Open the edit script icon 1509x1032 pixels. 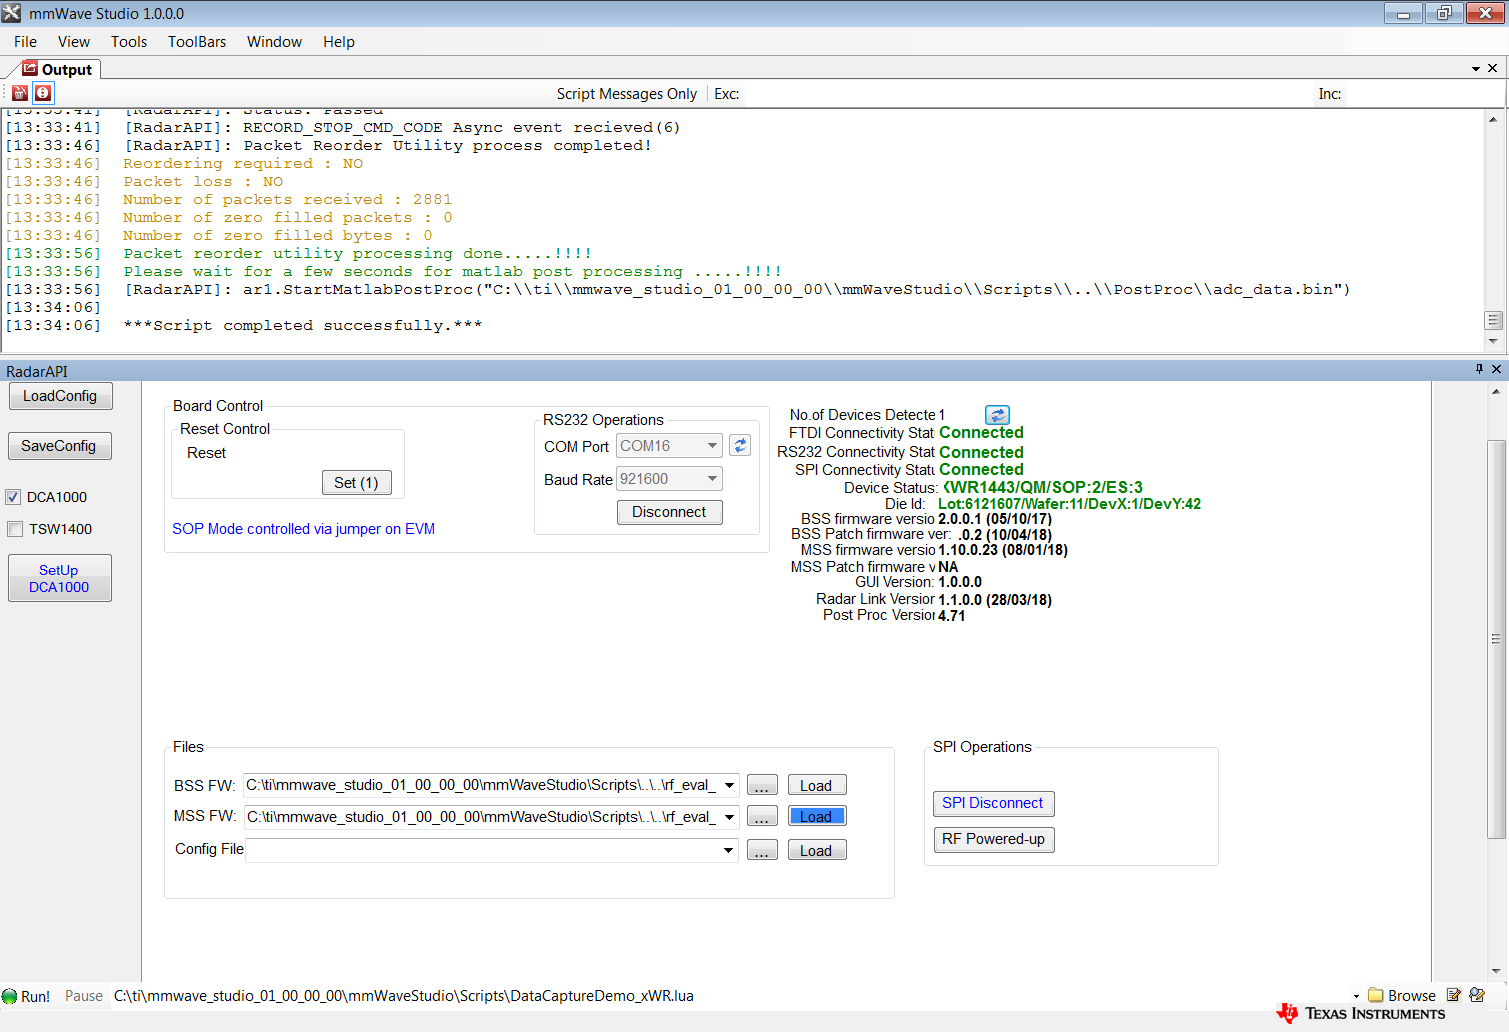pyautogui.click(x=1454, y=995)
